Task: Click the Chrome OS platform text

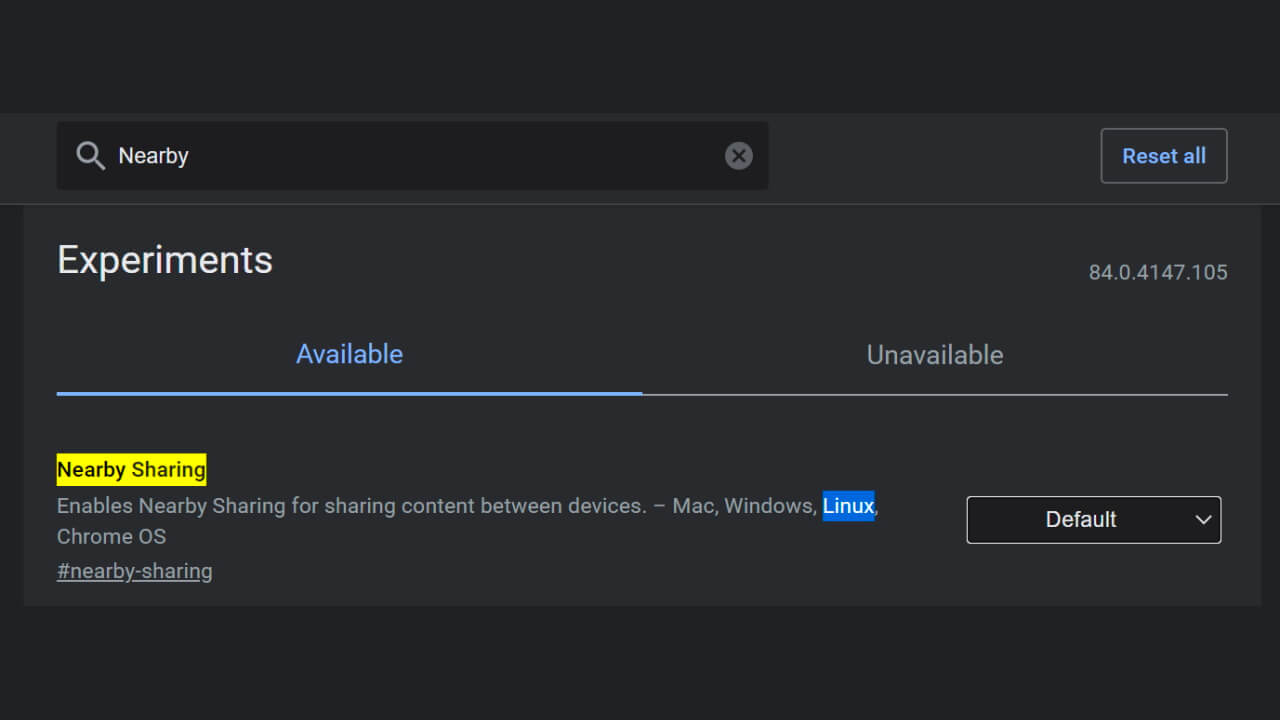Action: tap(111, 537)
